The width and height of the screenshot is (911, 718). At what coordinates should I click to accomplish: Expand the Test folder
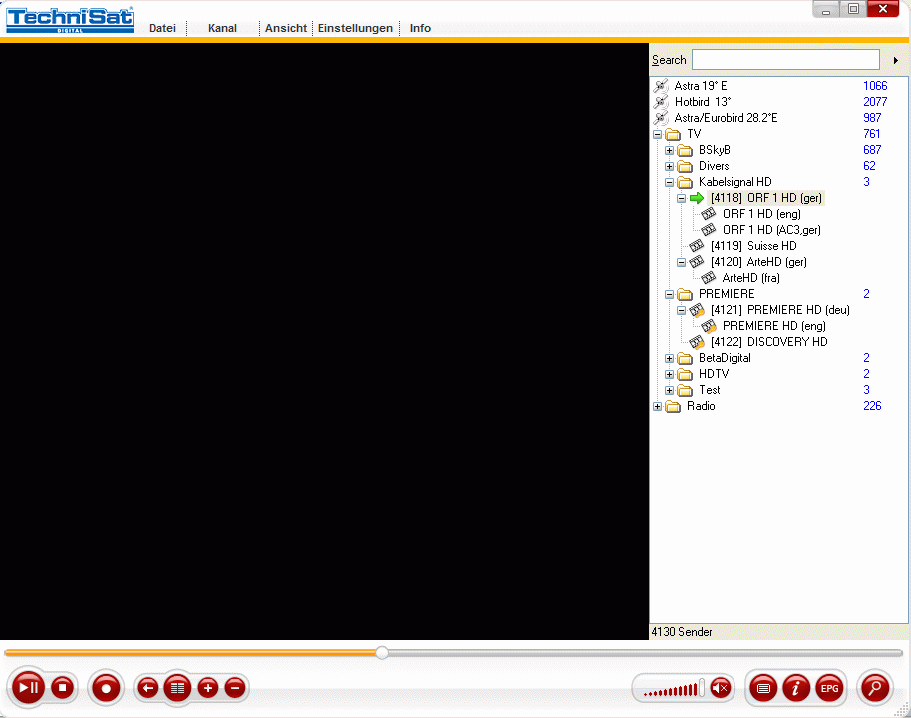click(x=669, y=390)
